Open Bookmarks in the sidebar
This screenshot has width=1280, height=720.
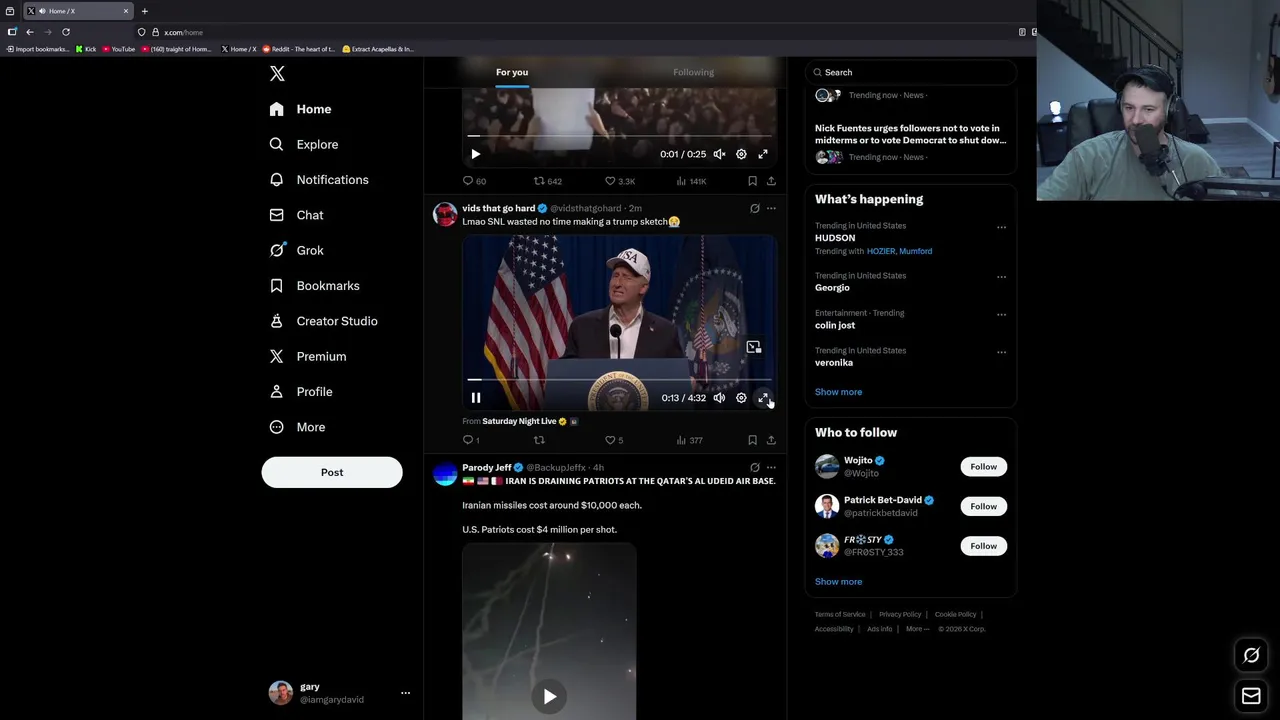314,286
